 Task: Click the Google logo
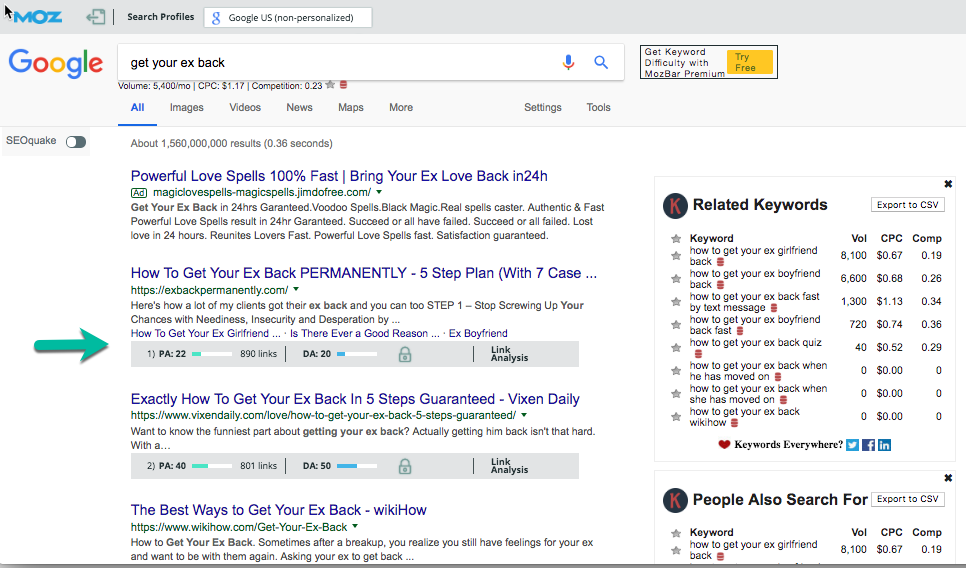pyautogui.click(x=55, y=63)
